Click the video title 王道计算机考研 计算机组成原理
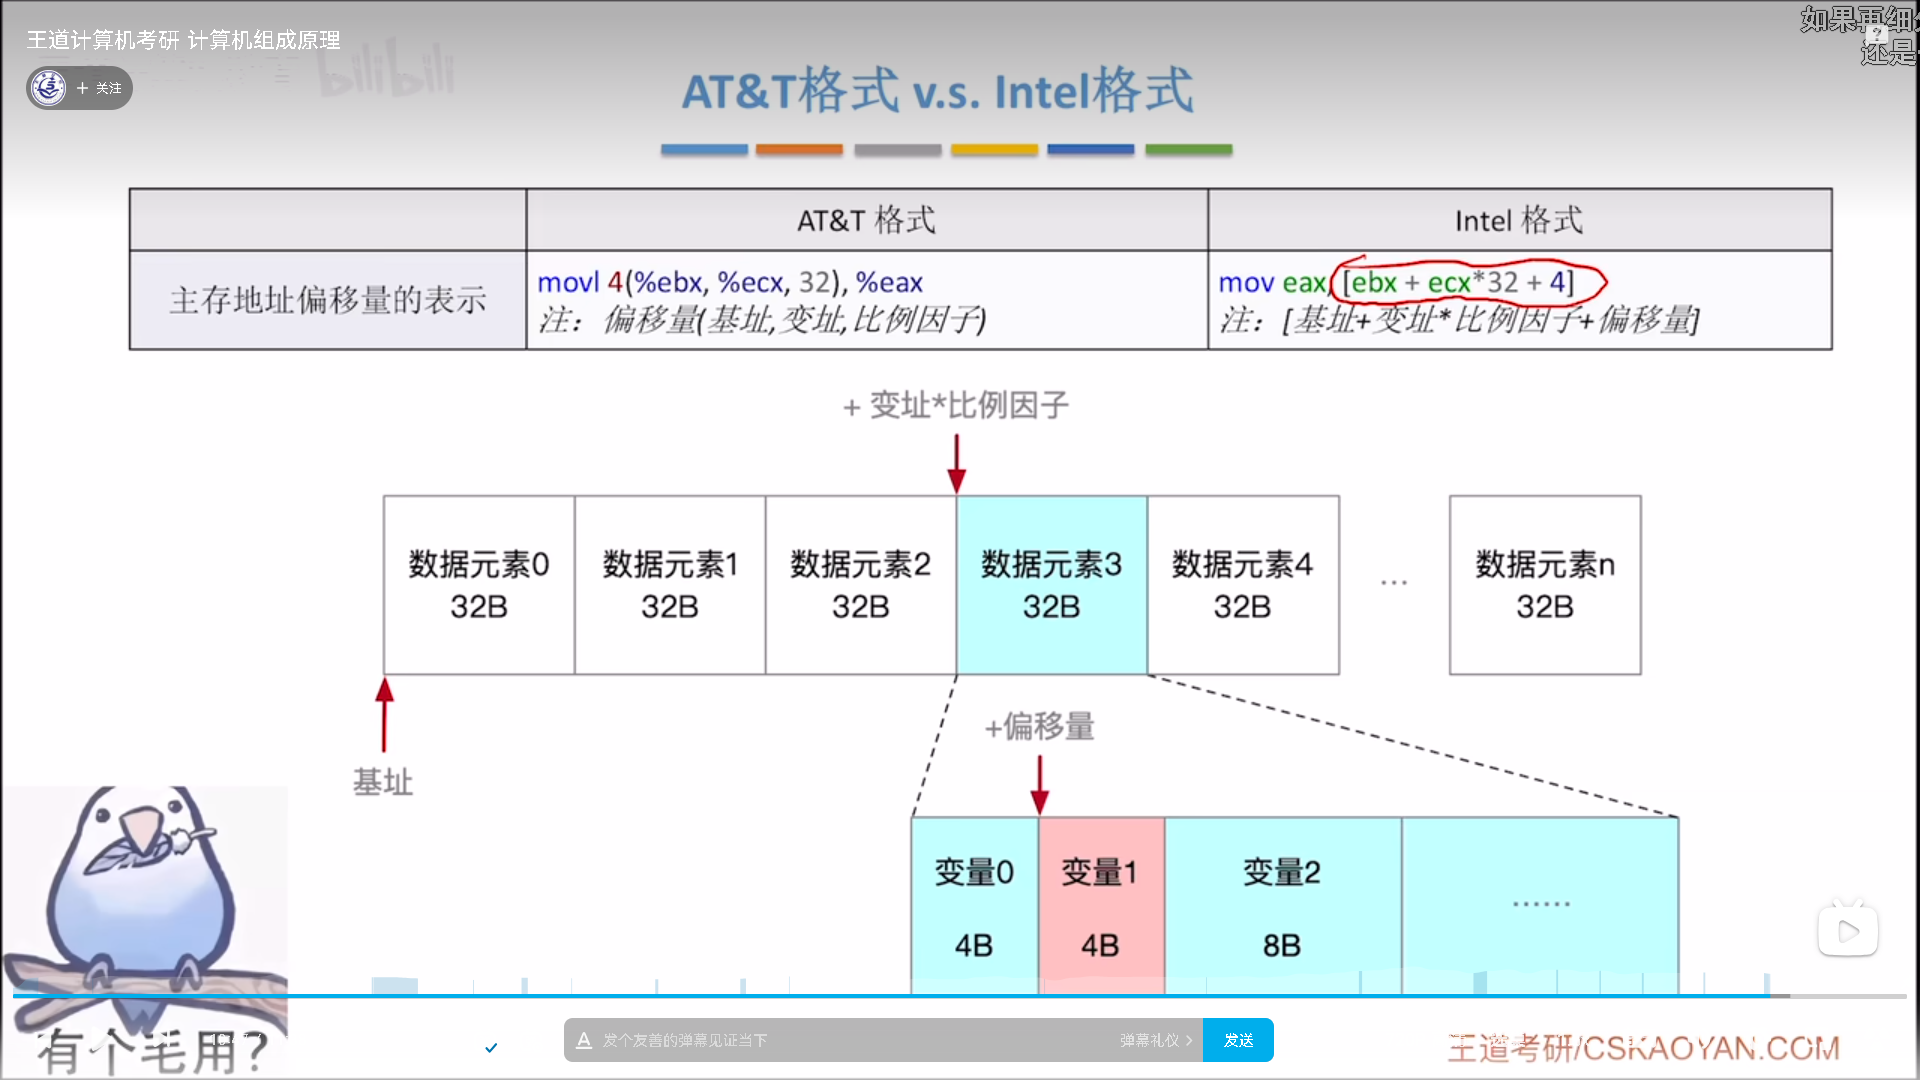 (183, 40)
